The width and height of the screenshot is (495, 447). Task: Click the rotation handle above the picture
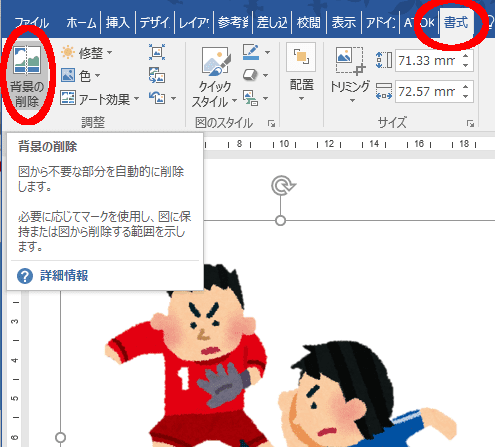tap(283, 185)
